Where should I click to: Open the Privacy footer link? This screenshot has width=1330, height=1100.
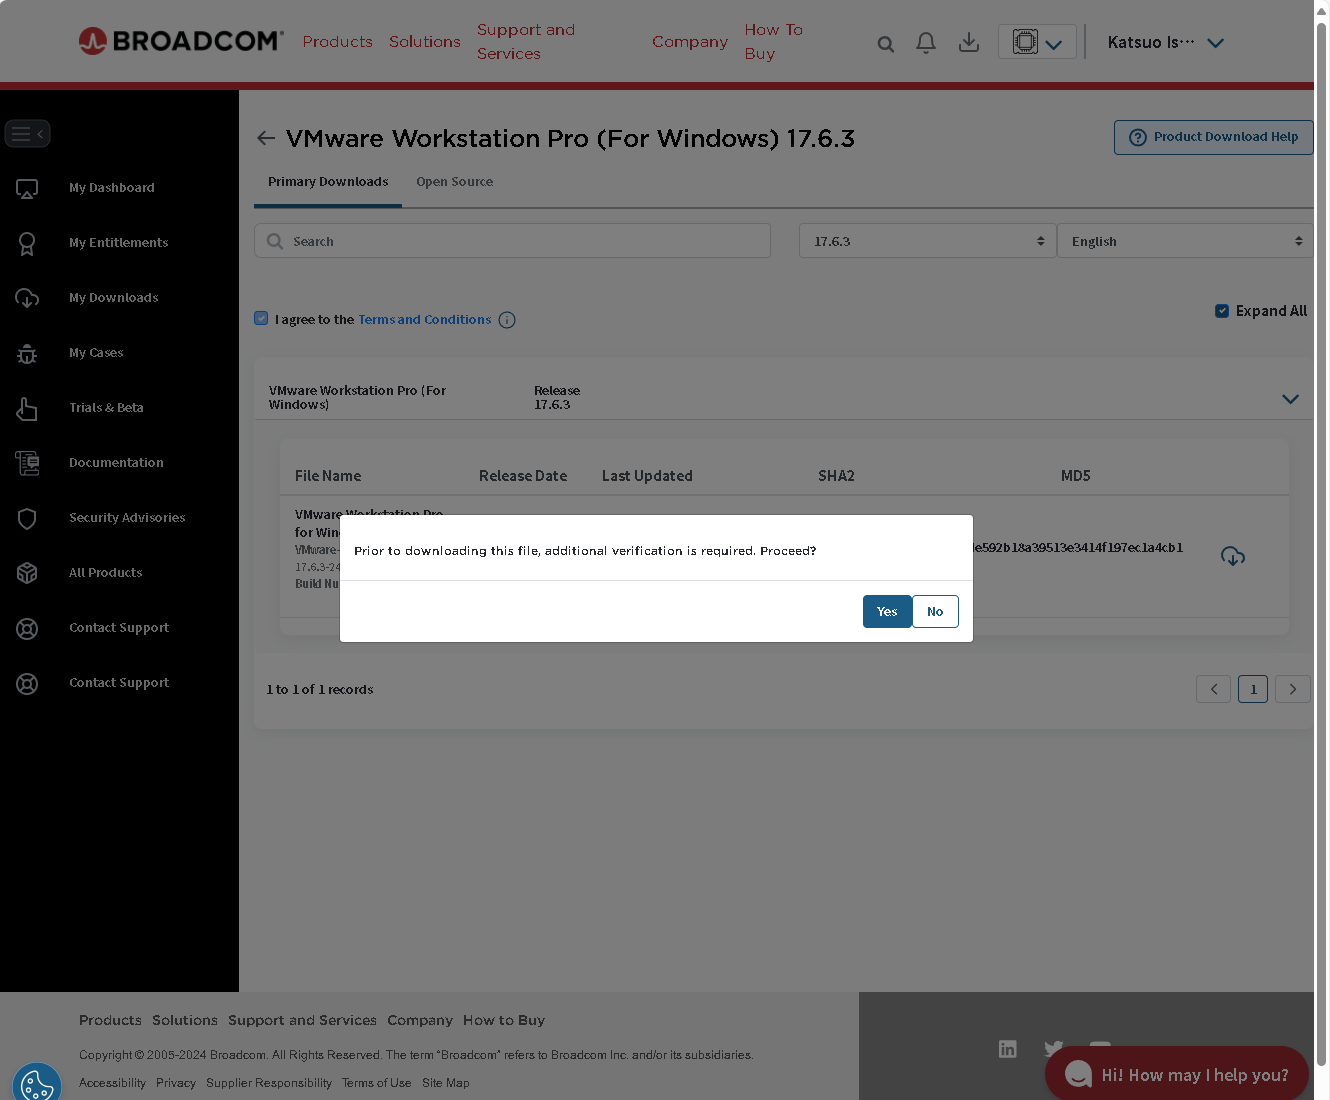176,1083
